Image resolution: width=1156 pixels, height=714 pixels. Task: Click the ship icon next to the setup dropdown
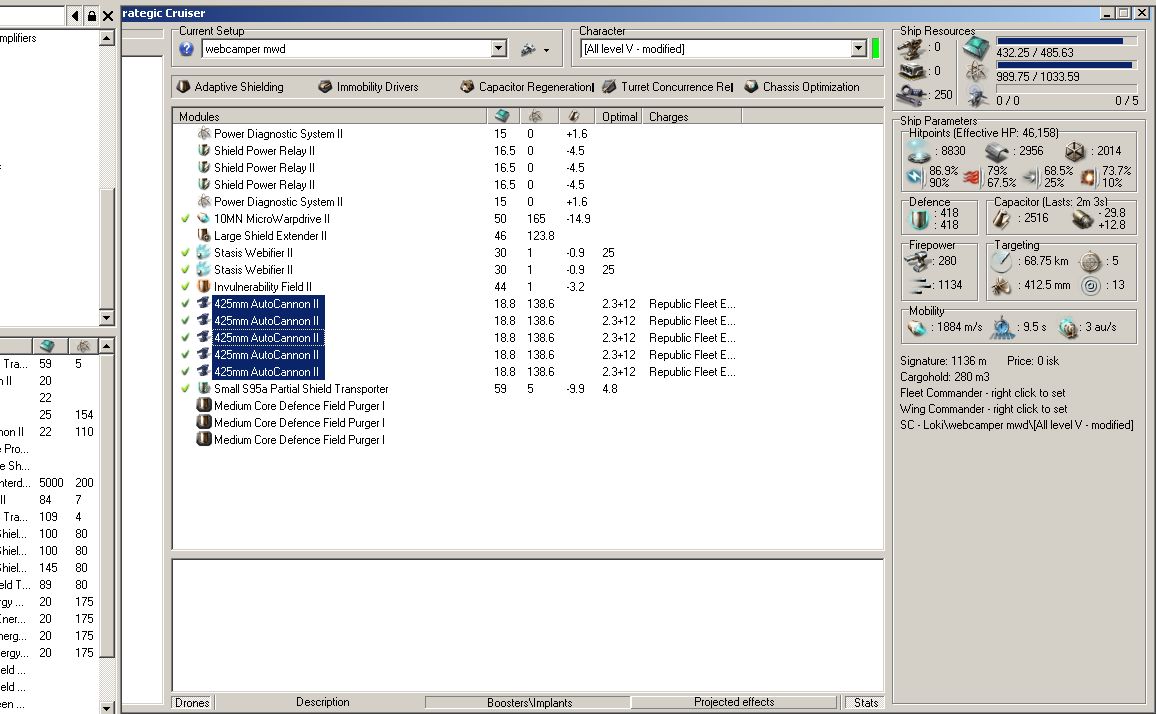pos(528,49)
